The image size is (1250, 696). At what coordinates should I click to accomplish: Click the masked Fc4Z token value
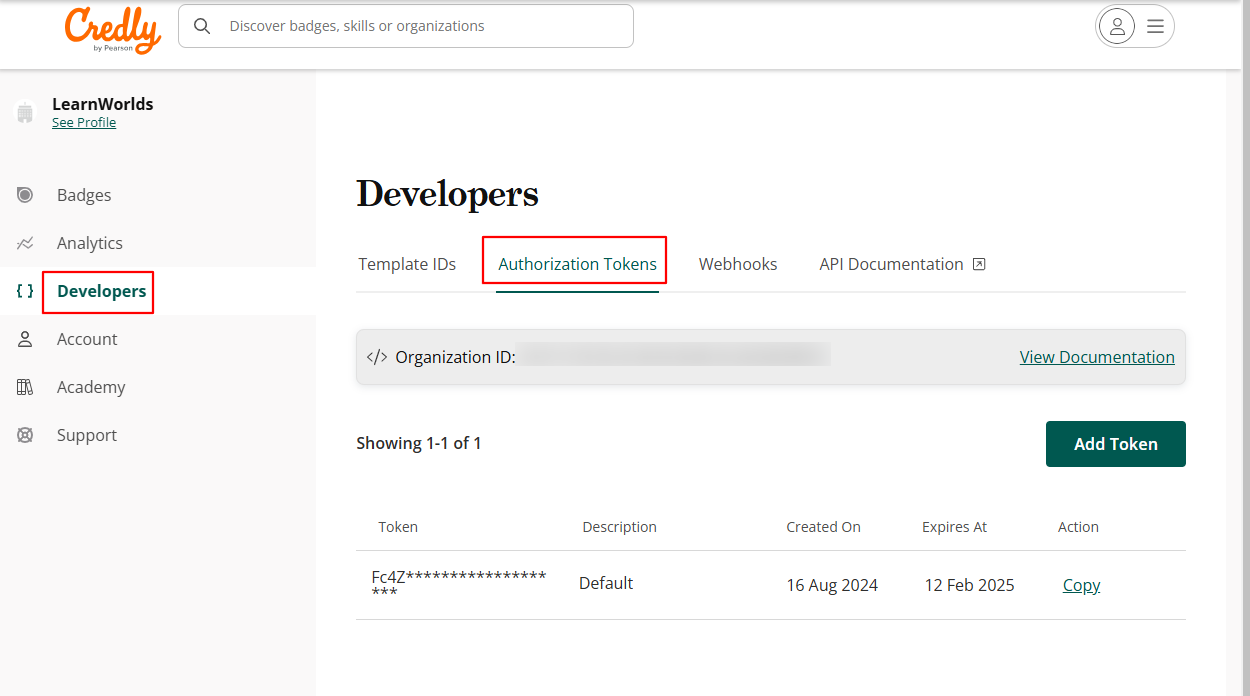click(x=459, y=585)
